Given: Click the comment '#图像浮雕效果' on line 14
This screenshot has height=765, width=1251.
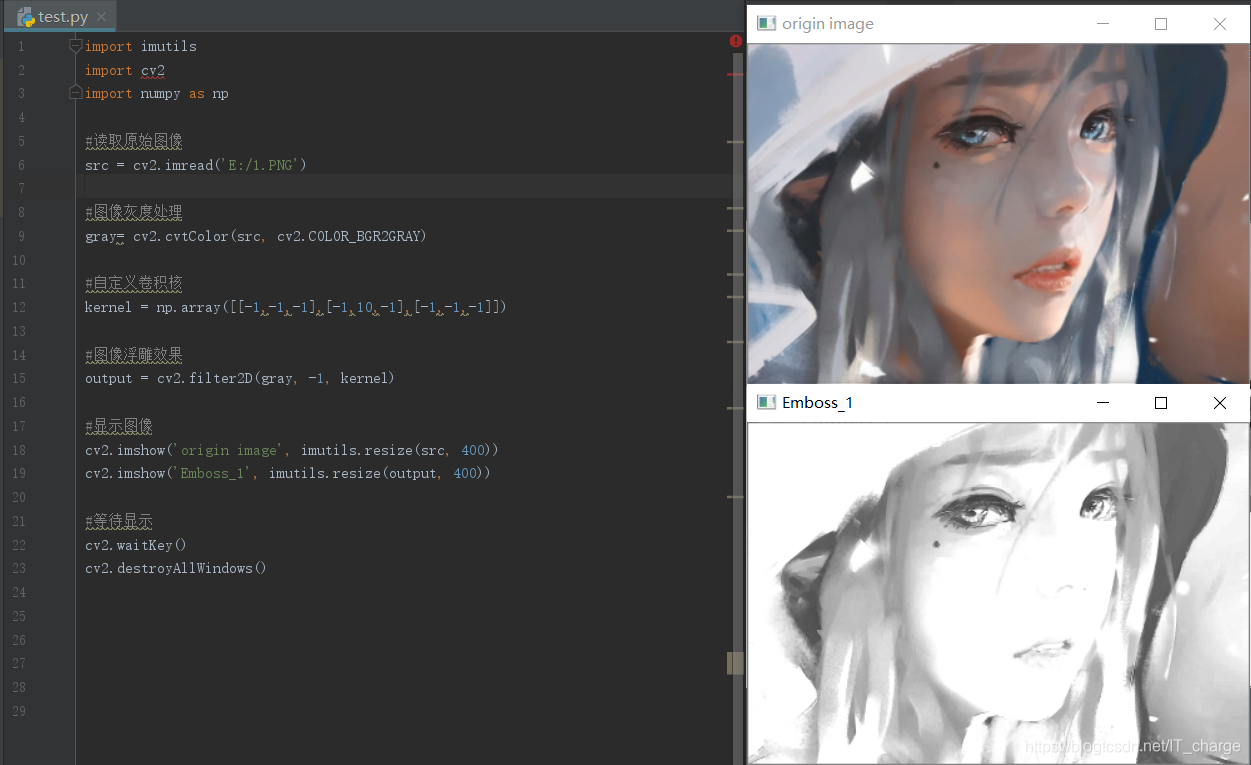Looking at the screenshot, I should (x=134, y=355).
